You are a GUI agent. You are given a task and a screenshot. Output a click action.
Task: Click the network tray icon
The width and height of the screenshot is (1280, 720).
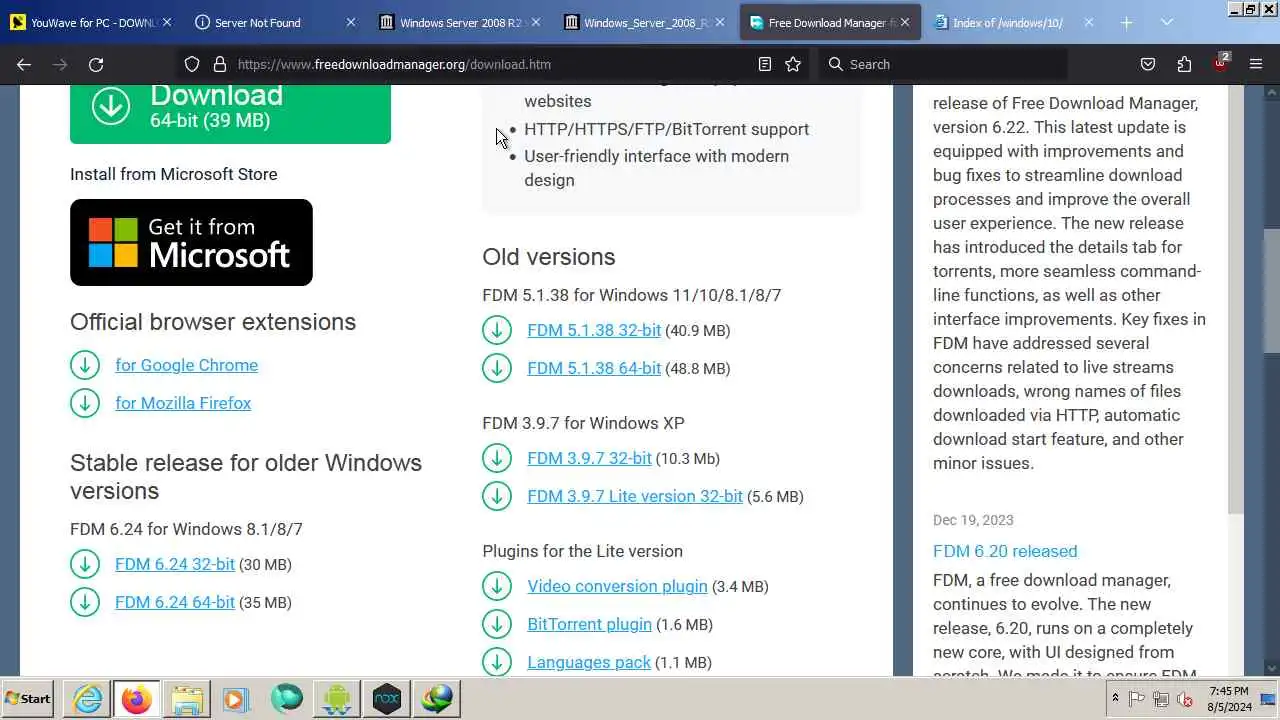pyautogui.click(x=1161, y=699)
